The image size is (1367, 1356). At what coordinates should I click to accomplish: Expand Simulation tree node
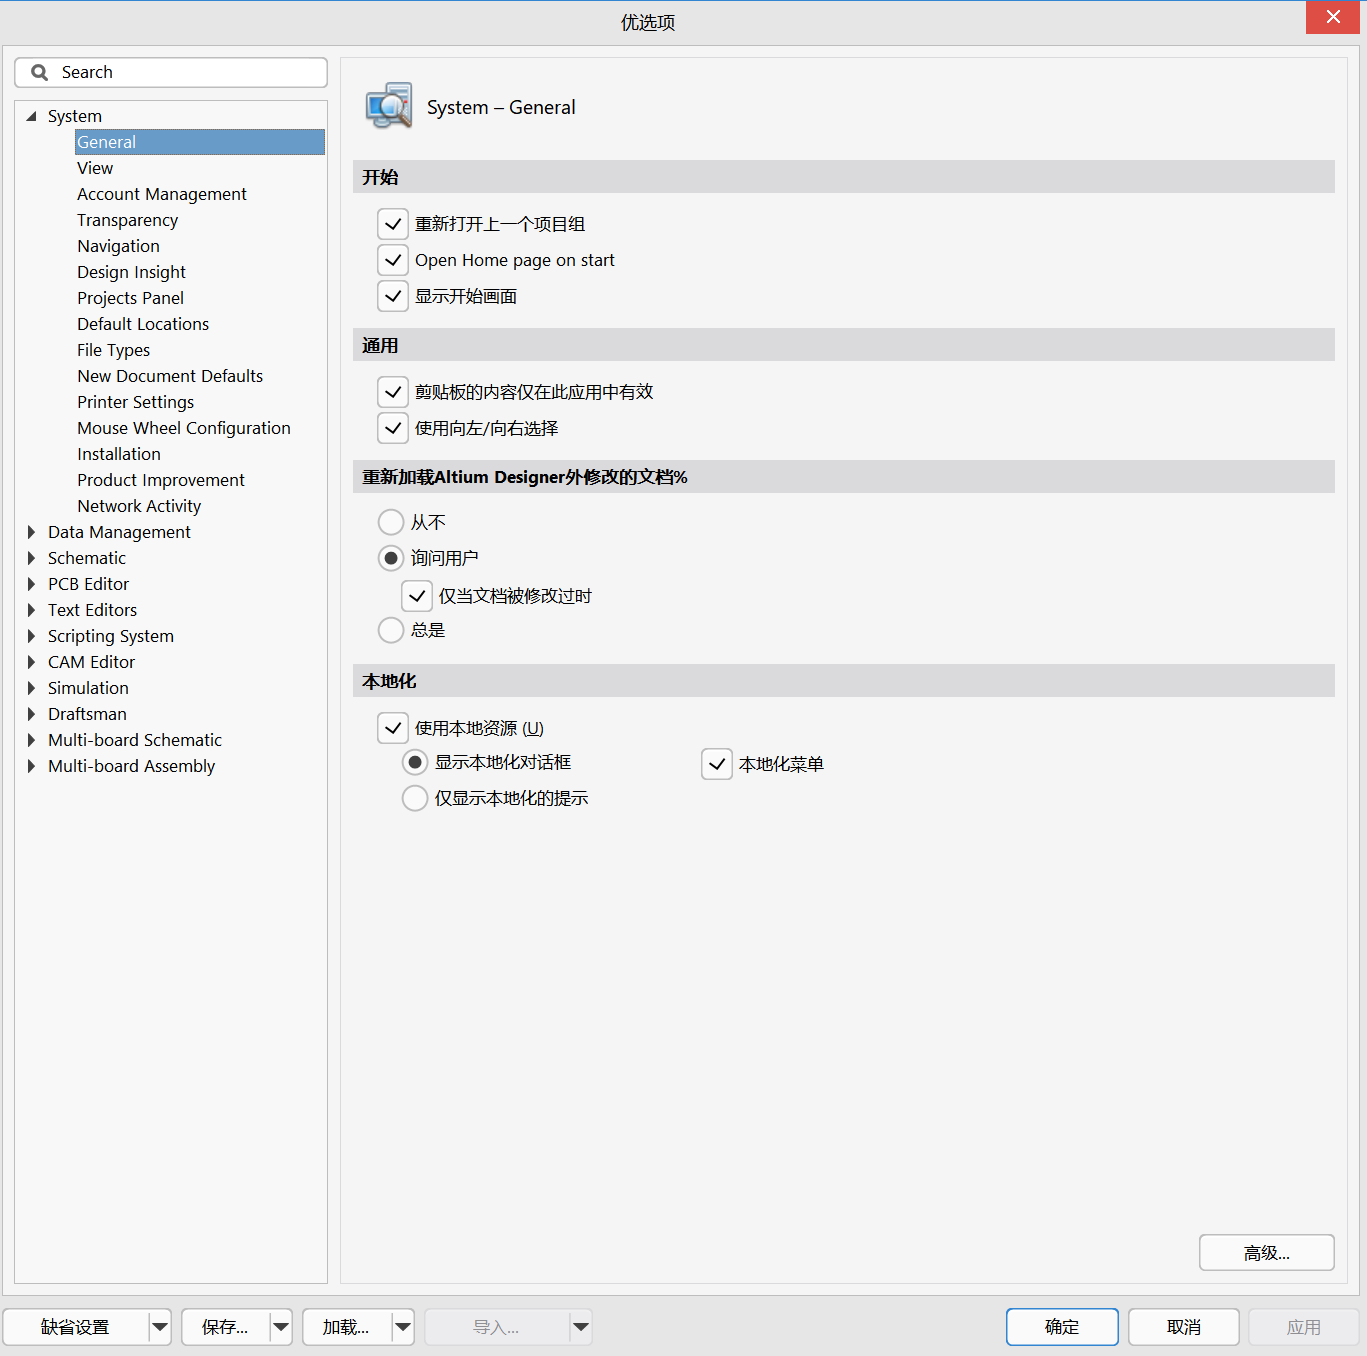(x=31, y=688)
